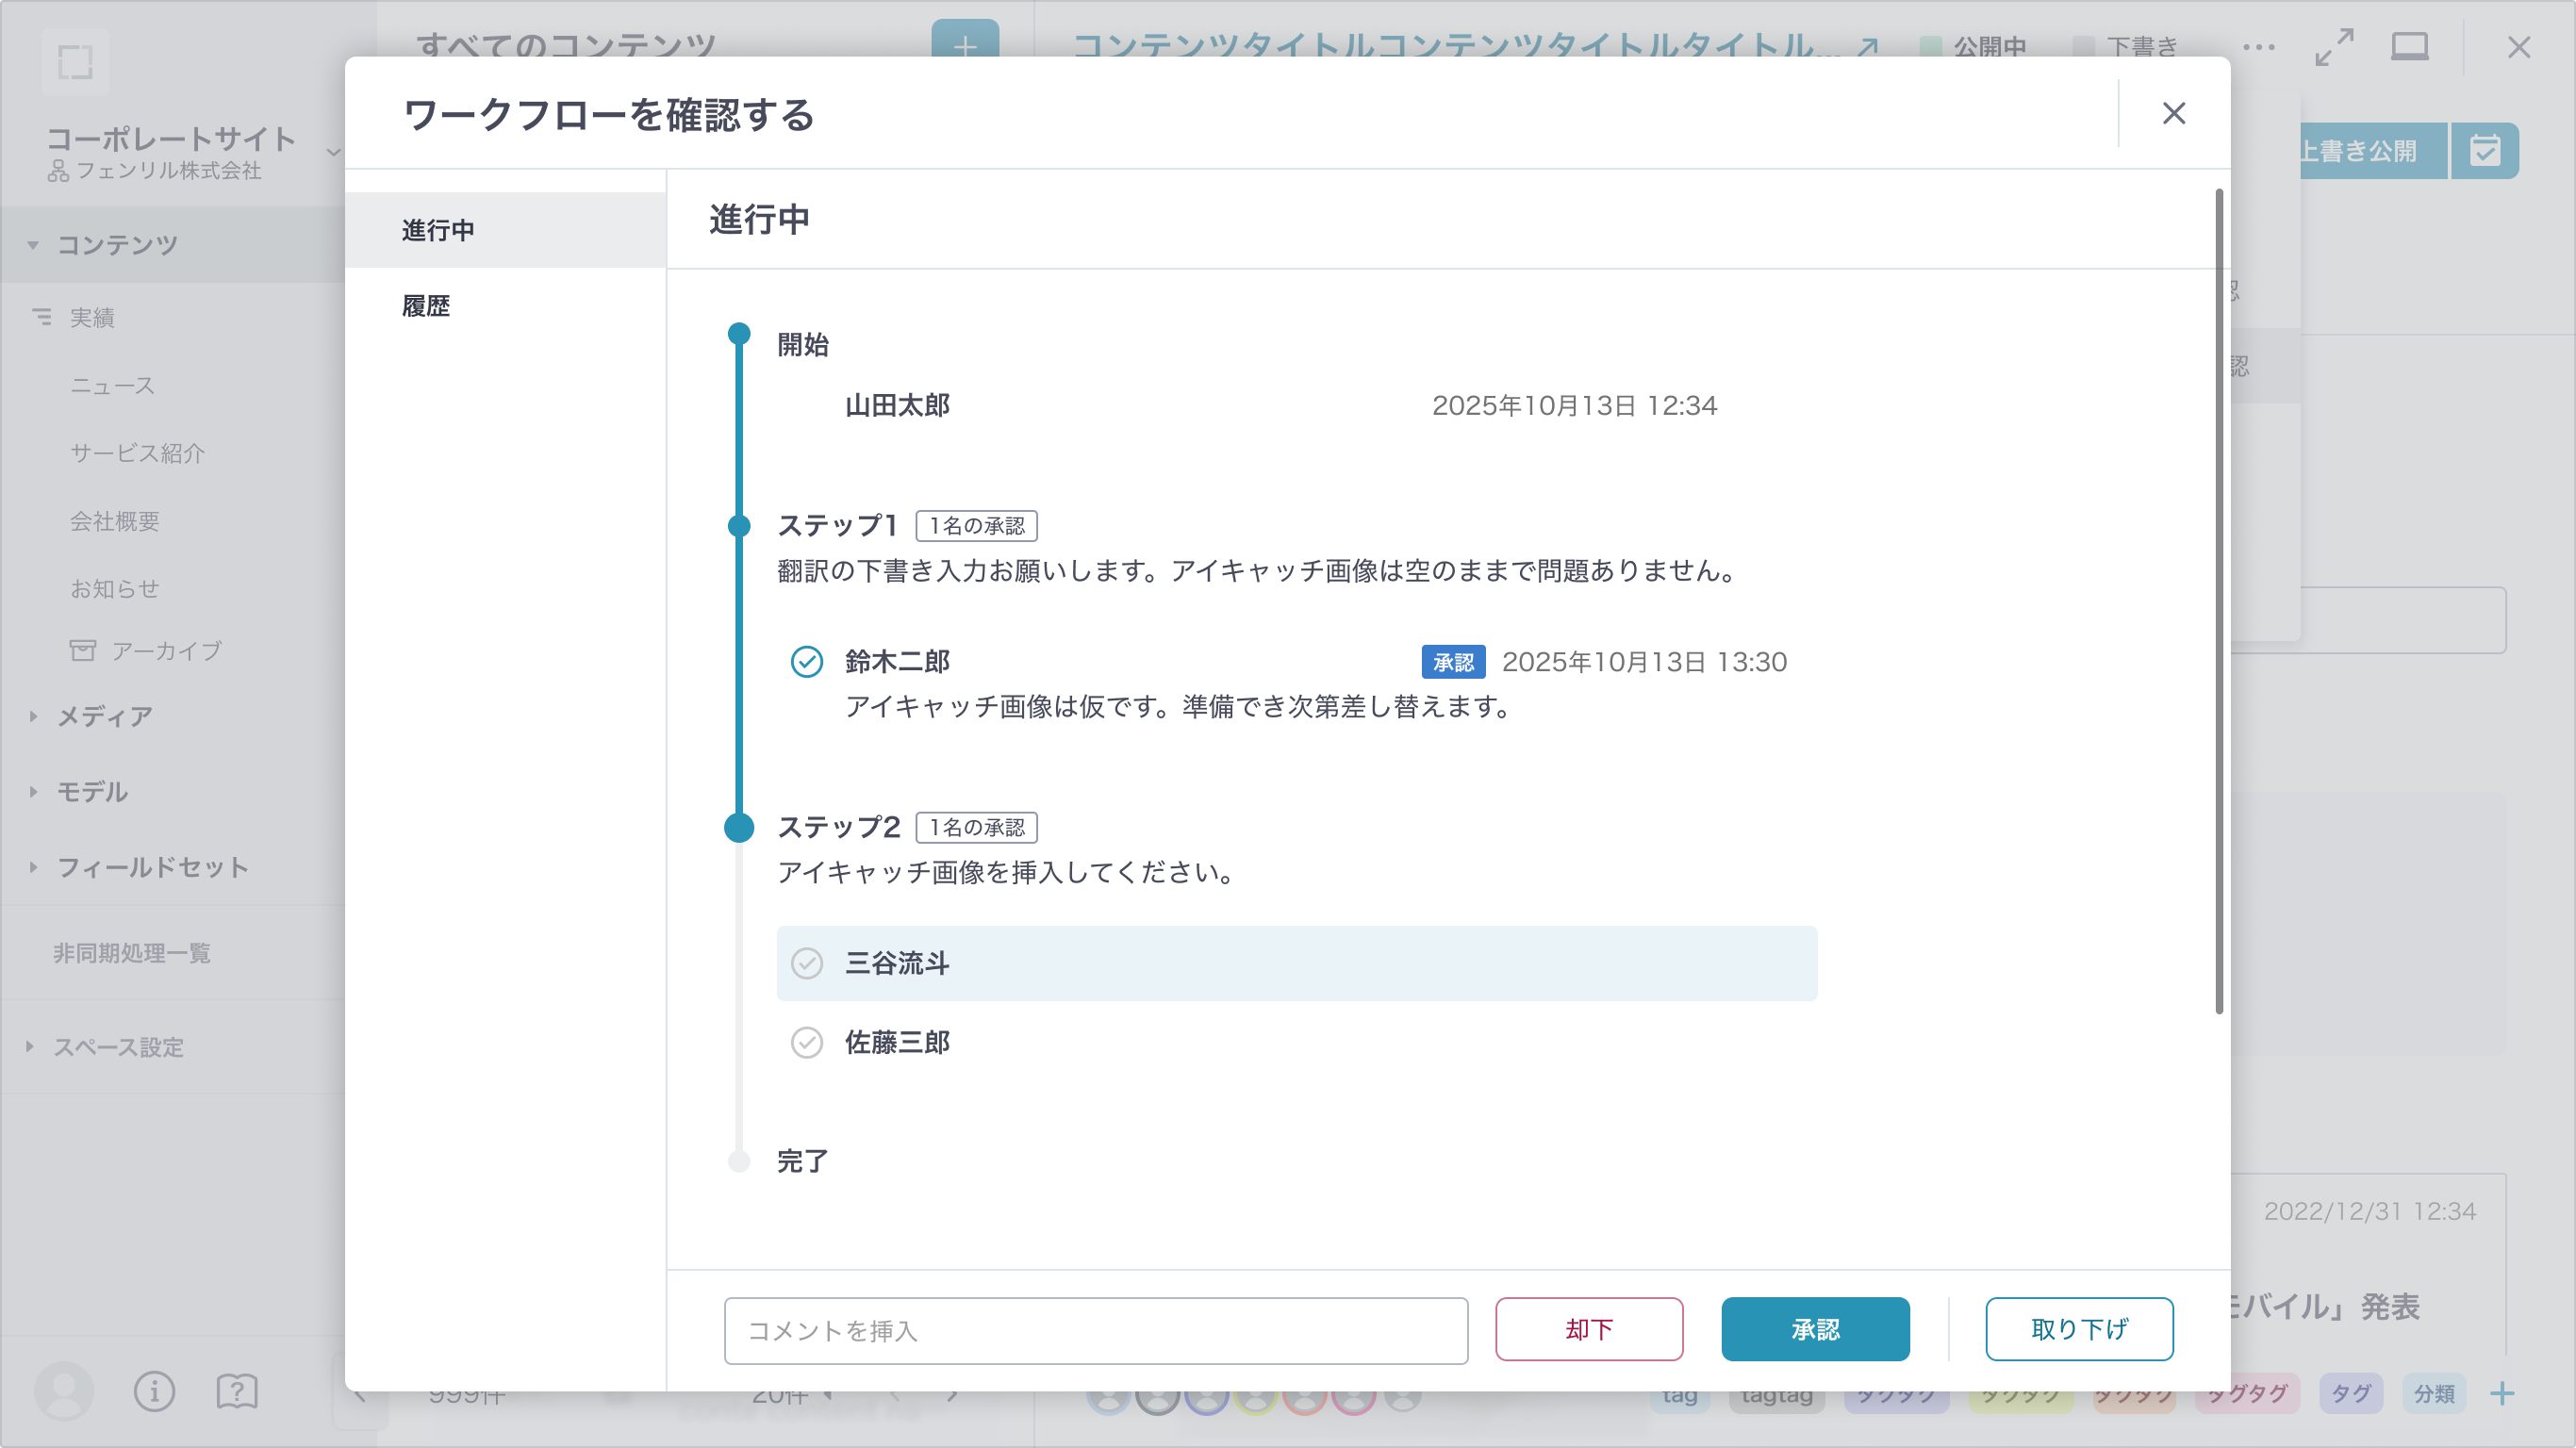This screenshot has height=1448, width=2576.
Task: Open the external link icon beside content title
Action: [1867, 46]
